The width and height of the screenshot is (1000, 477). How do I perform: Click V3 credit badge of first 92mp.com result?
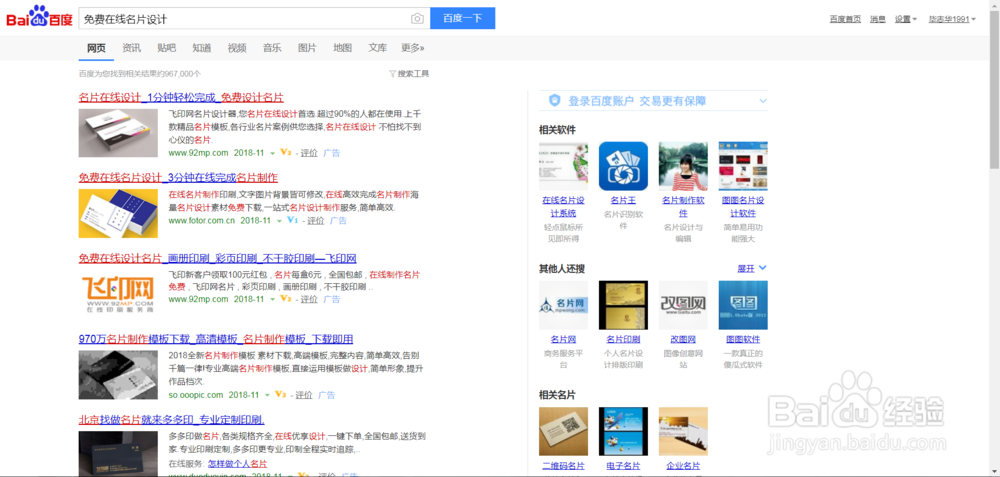[286, 153]
